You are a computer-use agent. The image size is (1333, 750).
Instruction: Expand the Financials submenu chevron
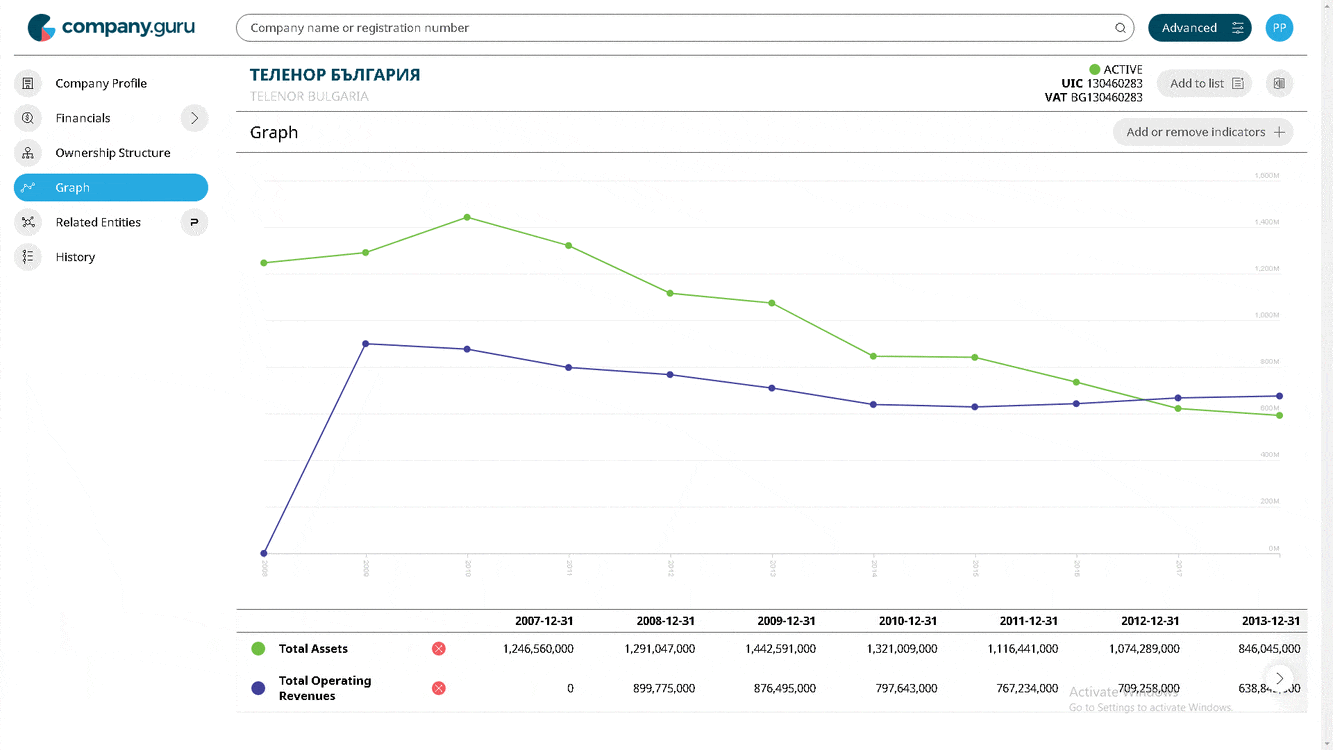click(194, 118)
